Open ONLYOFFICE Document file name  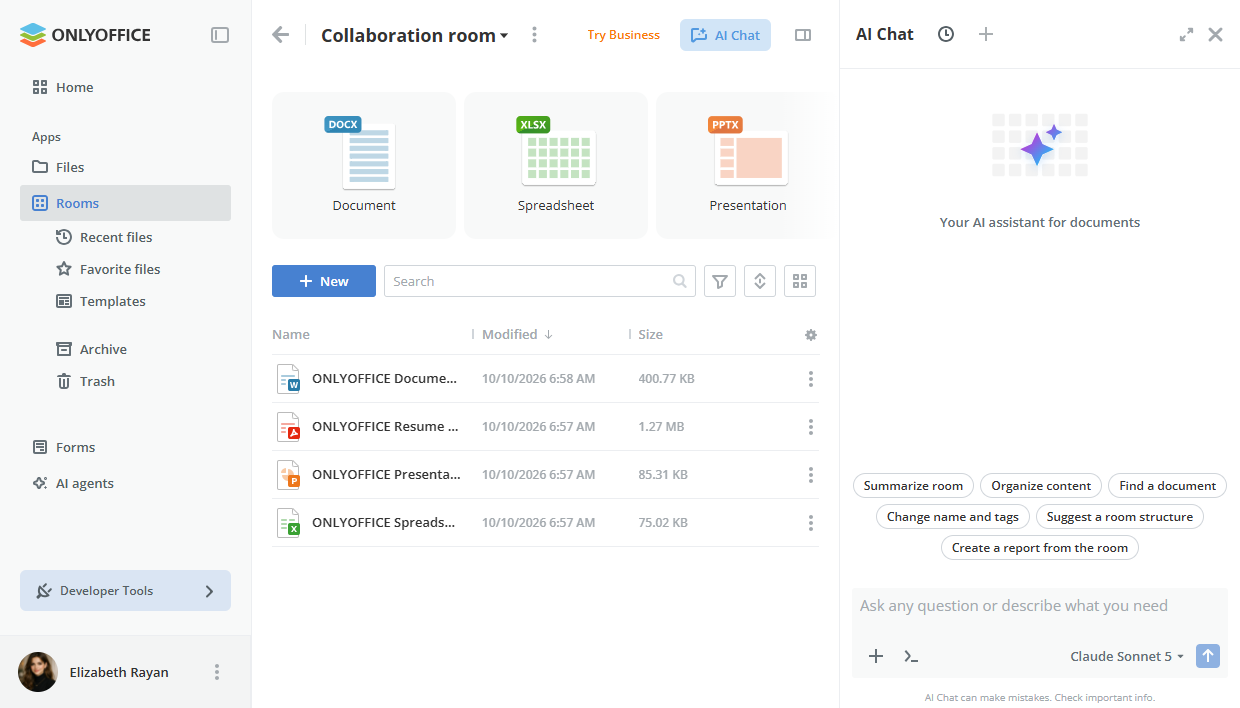click(x=385, y=379)
